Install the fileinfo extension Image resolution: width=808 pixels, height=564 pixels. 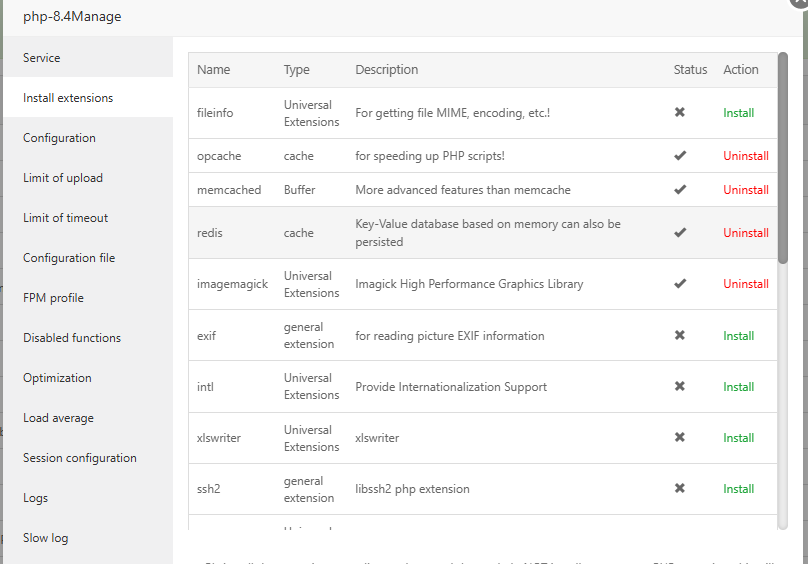739,113
